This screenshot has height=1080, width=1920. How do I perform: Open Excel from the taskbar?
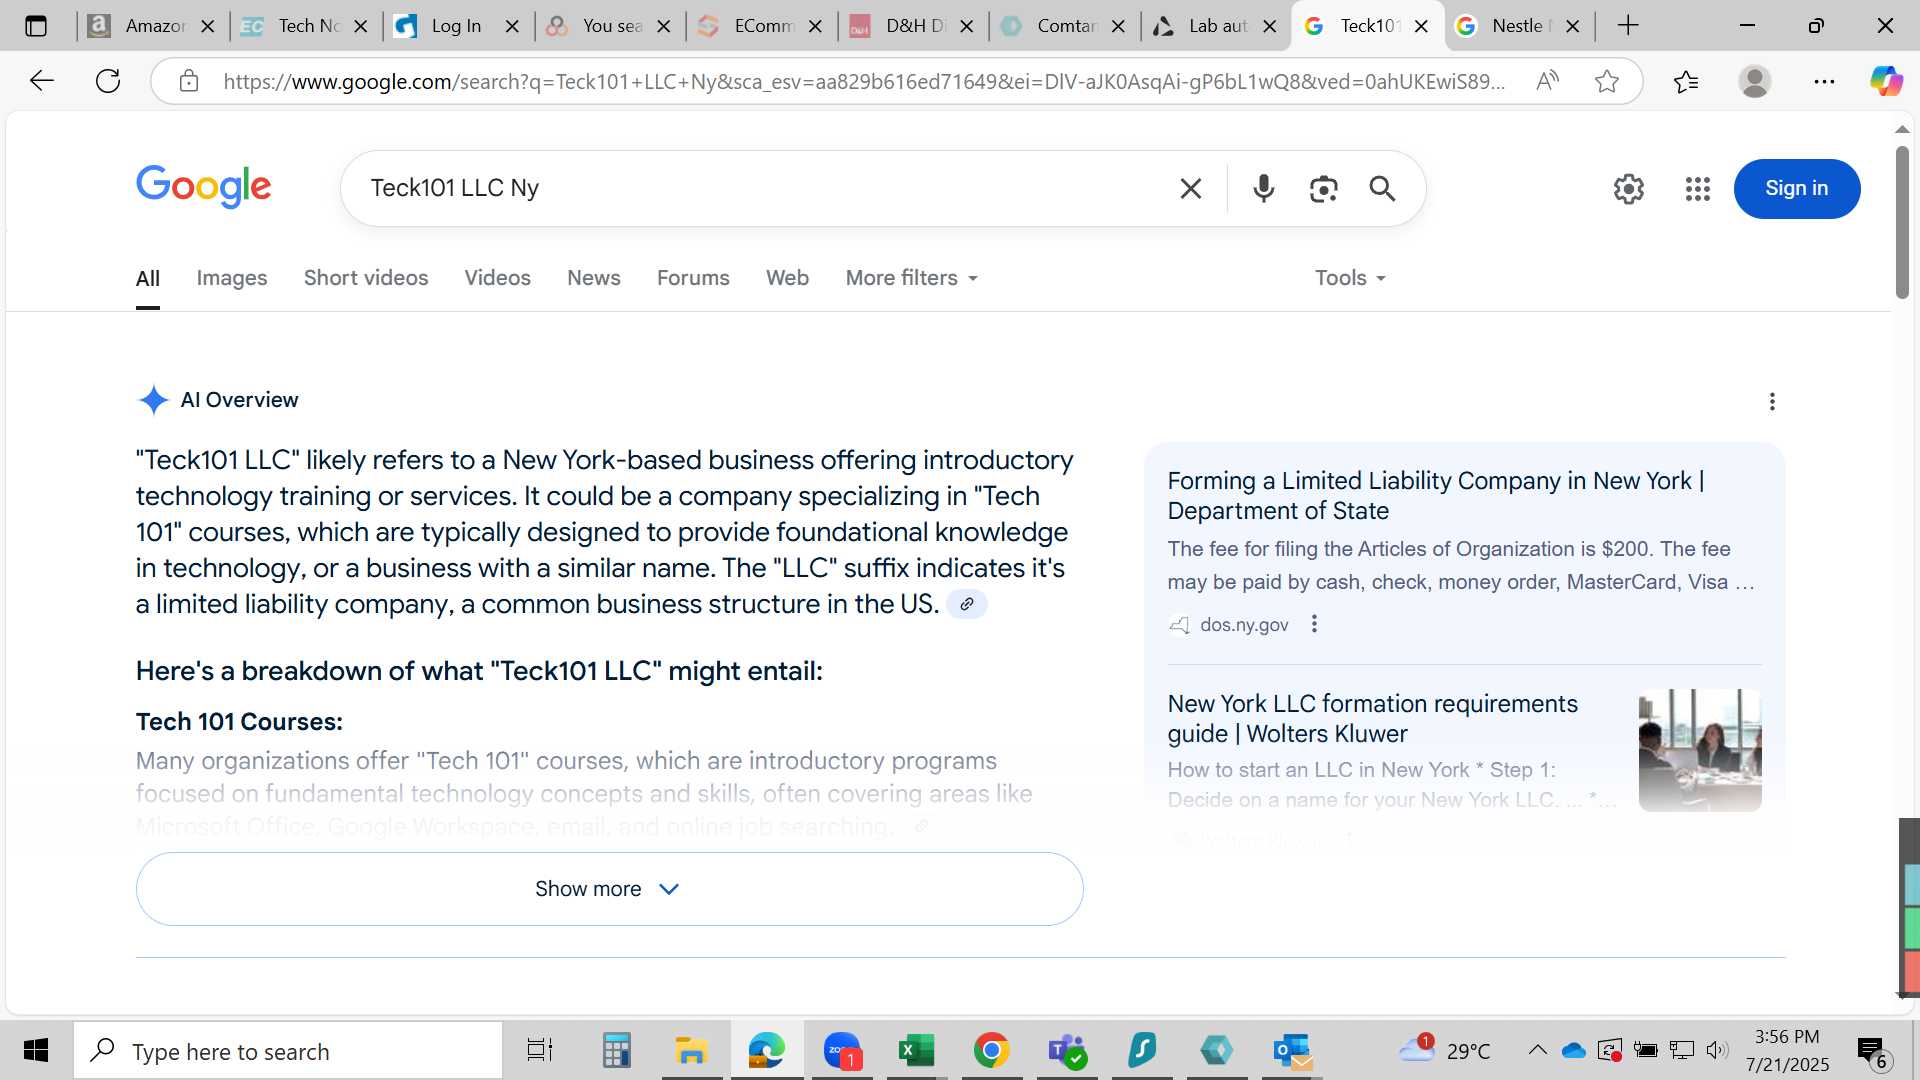916,1050
